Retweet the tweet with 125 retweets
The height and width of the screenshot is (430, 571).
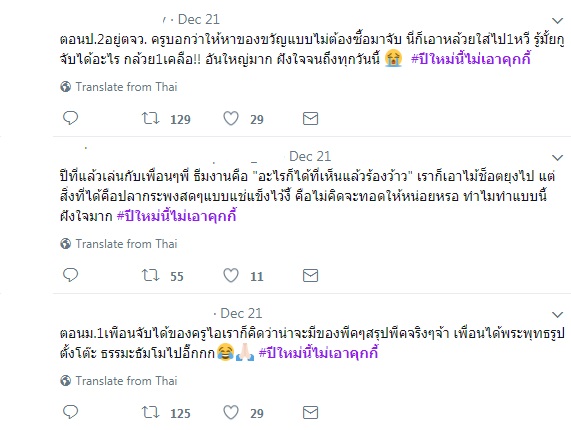click(150, 412)
